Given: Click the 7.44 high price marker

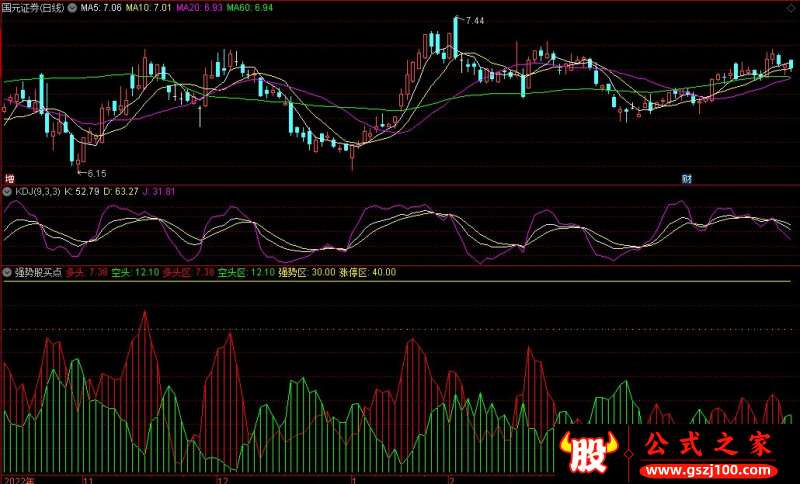Looking at the screenshot, I should click(x=474, y=21).
